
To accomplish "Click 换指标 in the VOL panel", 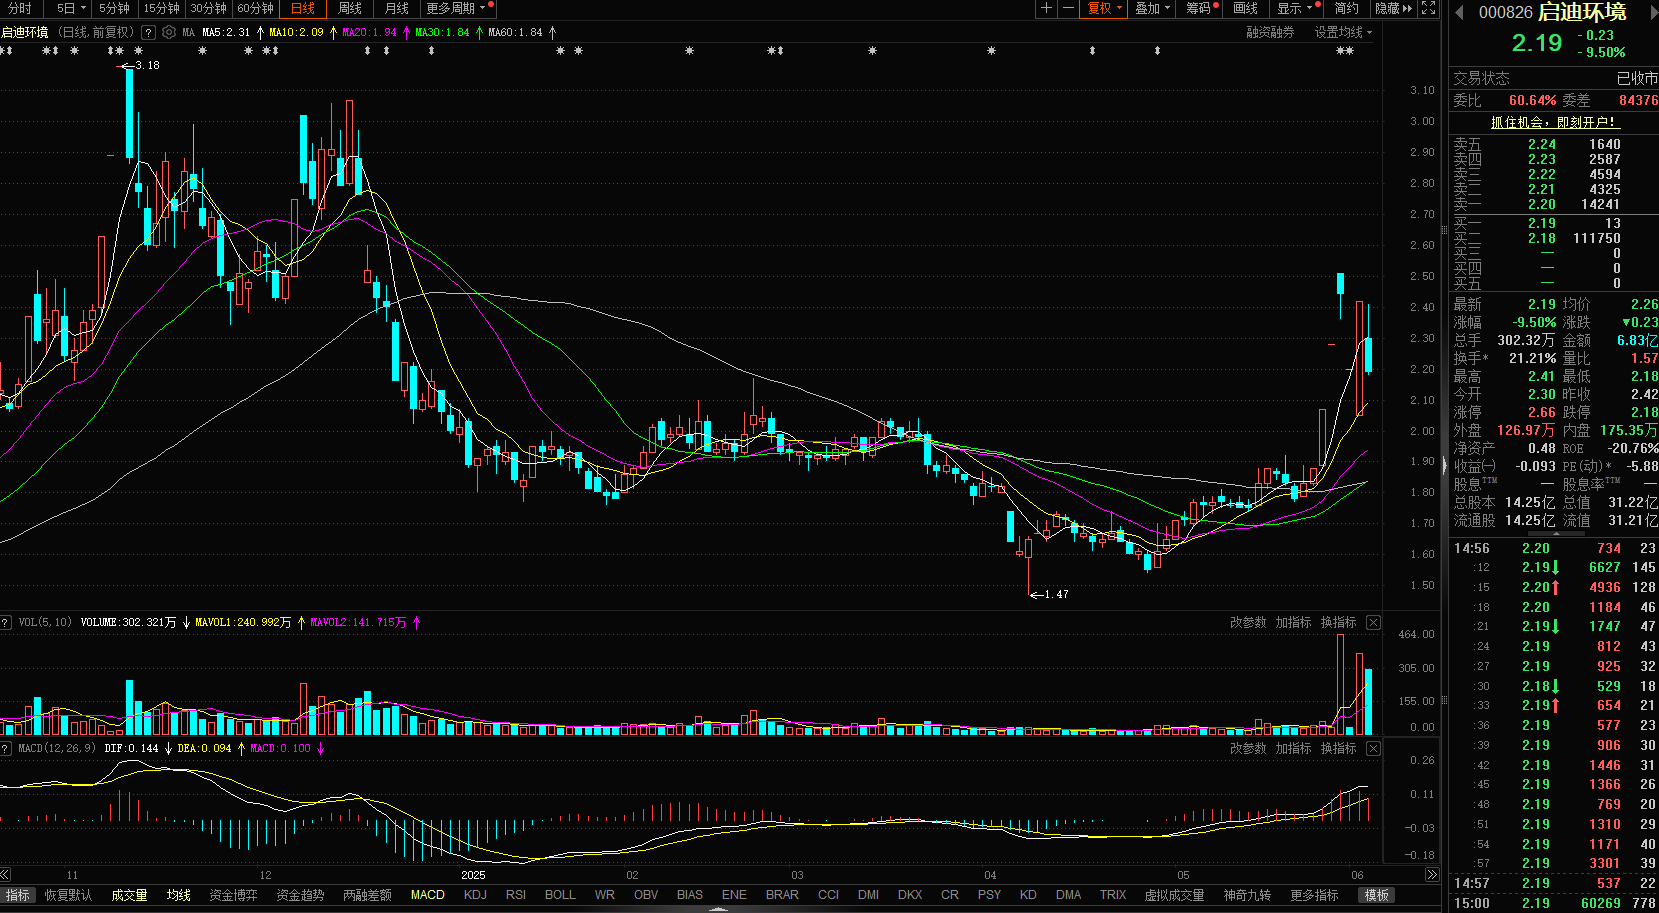I will point(1338,622).
